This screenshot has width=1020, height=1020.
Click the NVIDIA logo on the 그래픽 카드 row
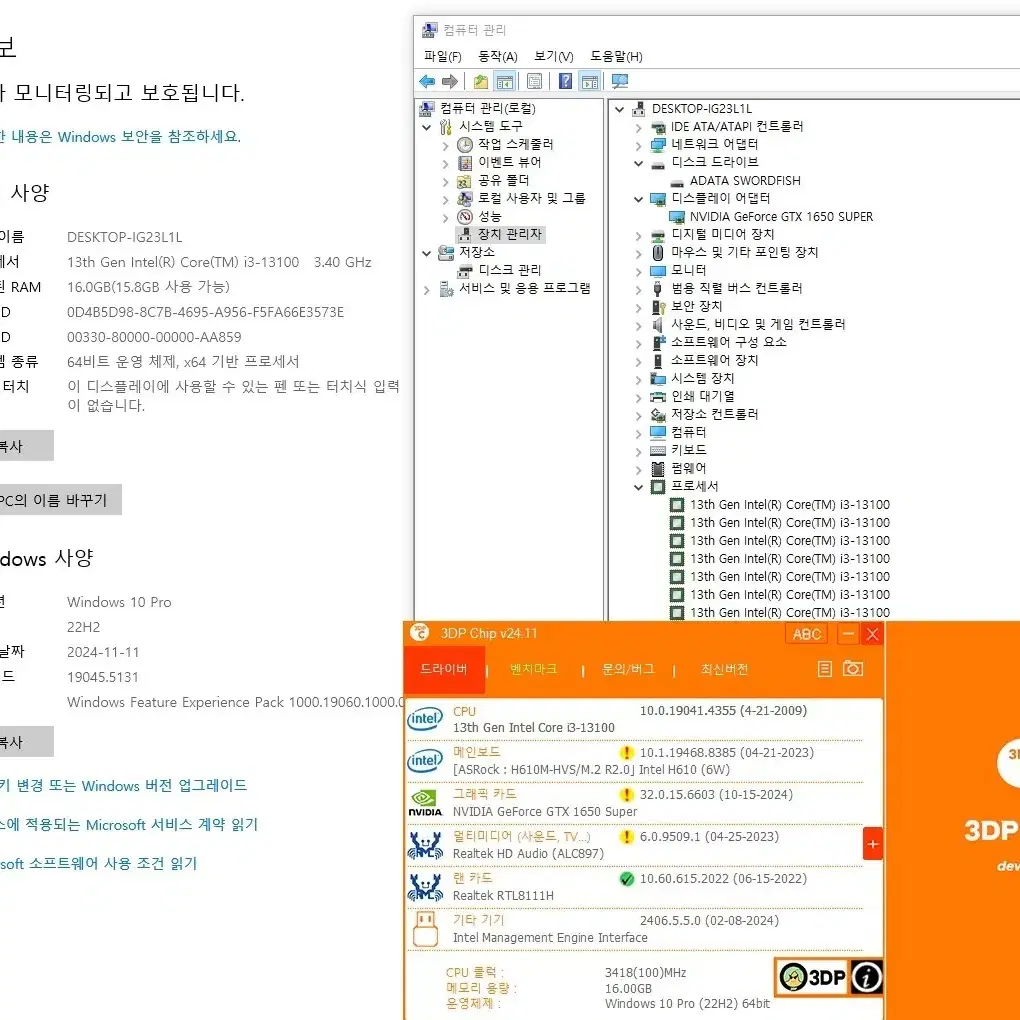[x=424, y=803]
